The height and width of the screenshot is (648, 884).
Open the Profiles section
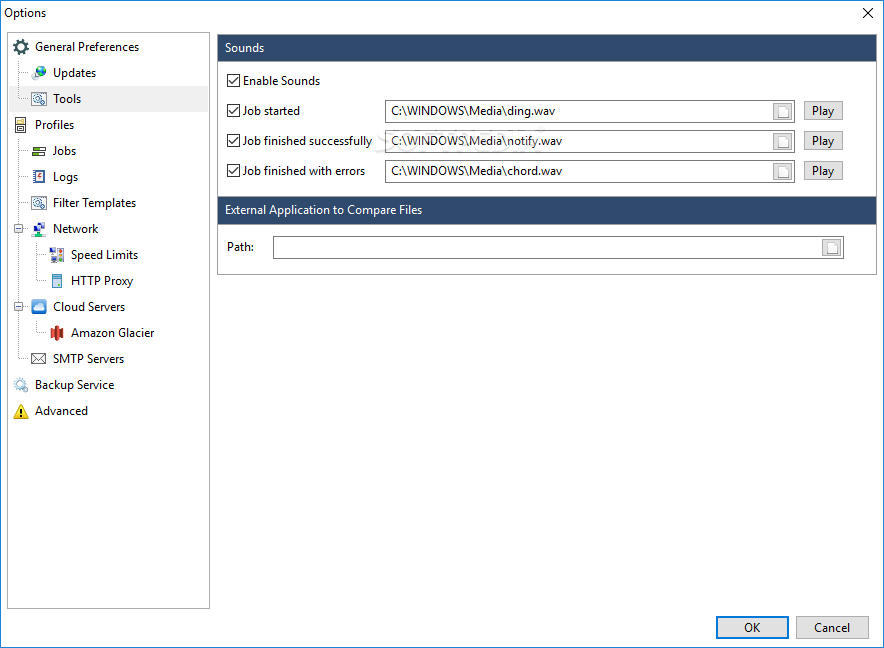[x=54, y=125]
